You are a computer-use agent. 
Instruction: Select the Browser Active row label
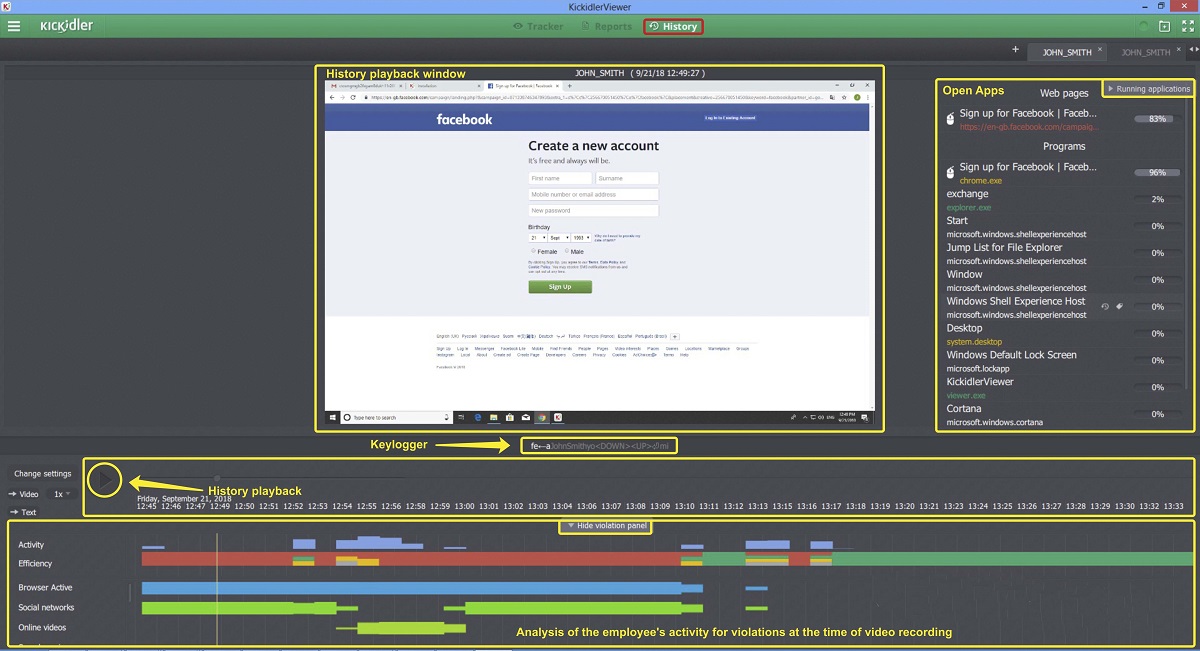45,588
